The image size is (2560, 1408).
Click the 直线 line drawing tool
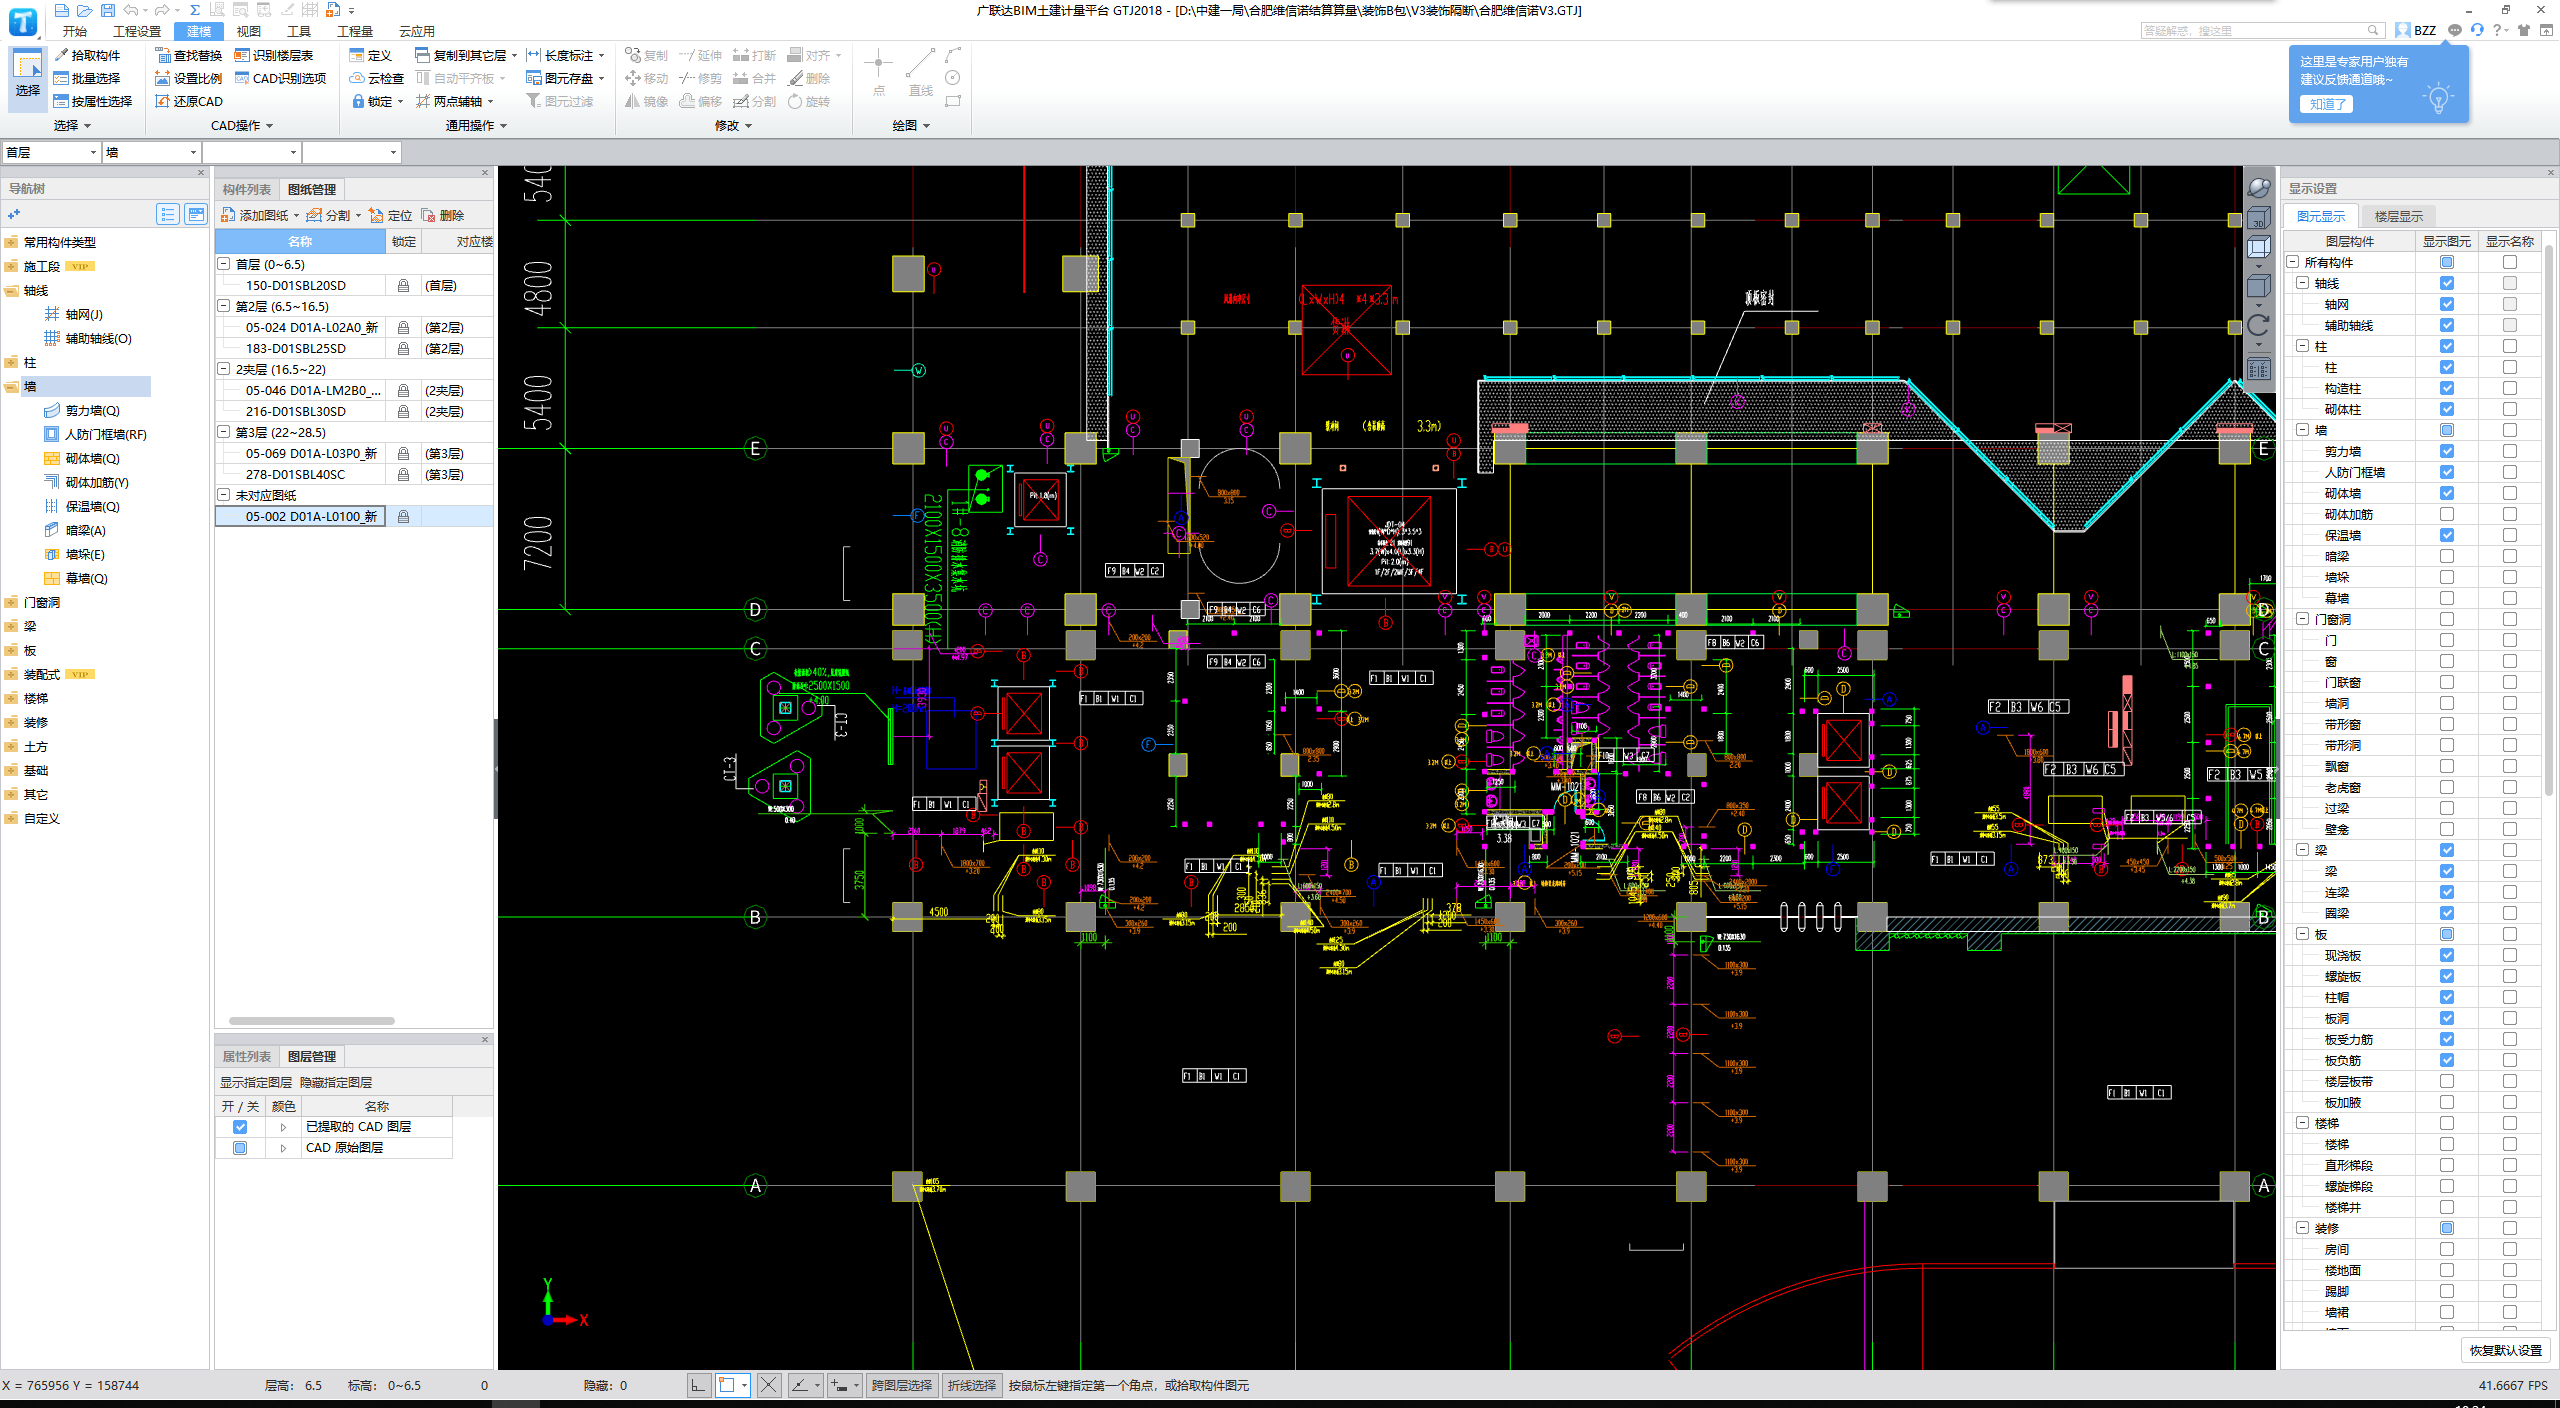tap(920, 74)
